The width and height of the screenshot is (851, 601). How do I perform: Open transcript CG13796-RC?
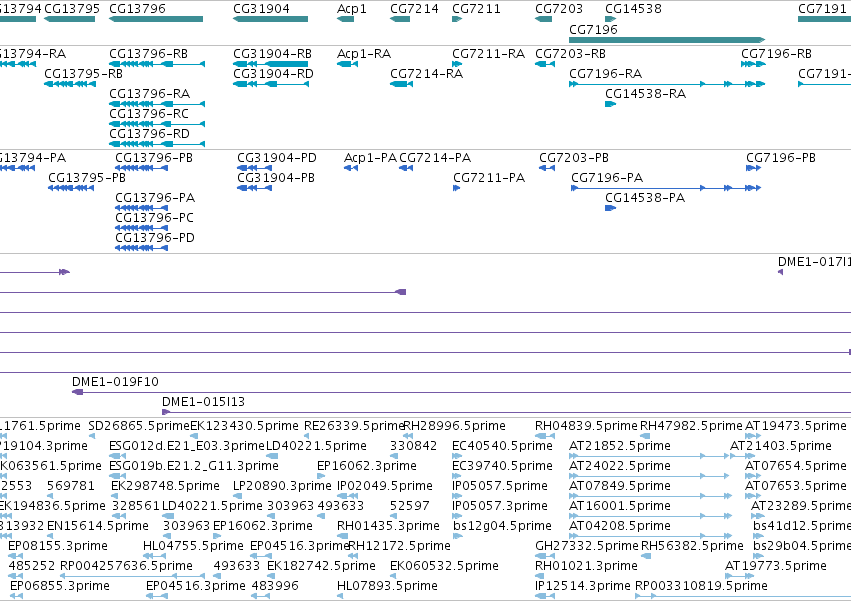157,124
